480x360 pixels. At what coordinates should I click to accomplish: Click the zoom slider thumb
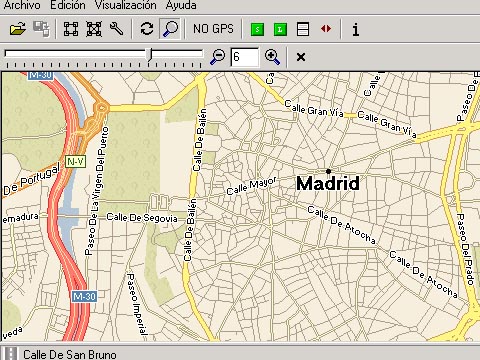(x=150, y=55)
